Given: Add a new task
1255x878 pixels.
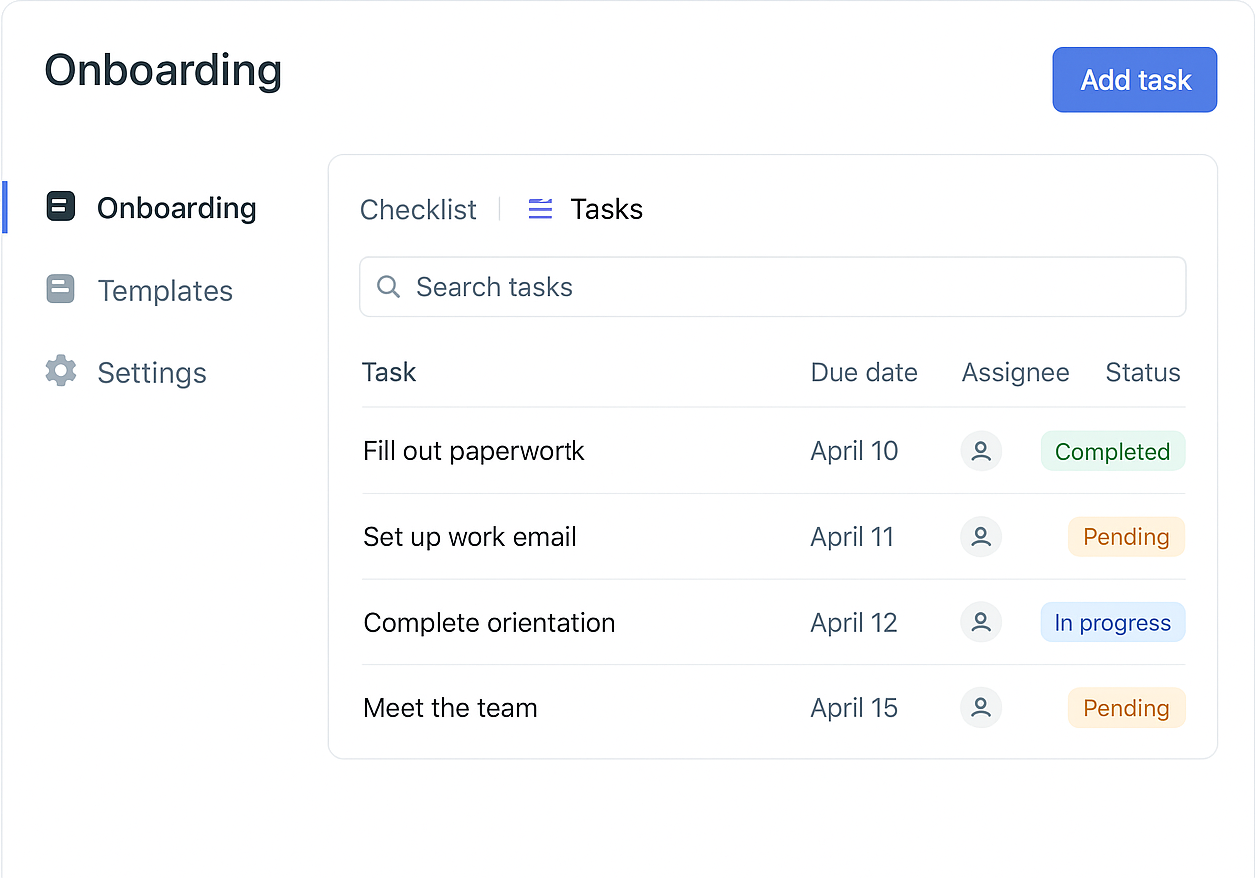Looking at the screenshot, I should tap(1135, 80).
